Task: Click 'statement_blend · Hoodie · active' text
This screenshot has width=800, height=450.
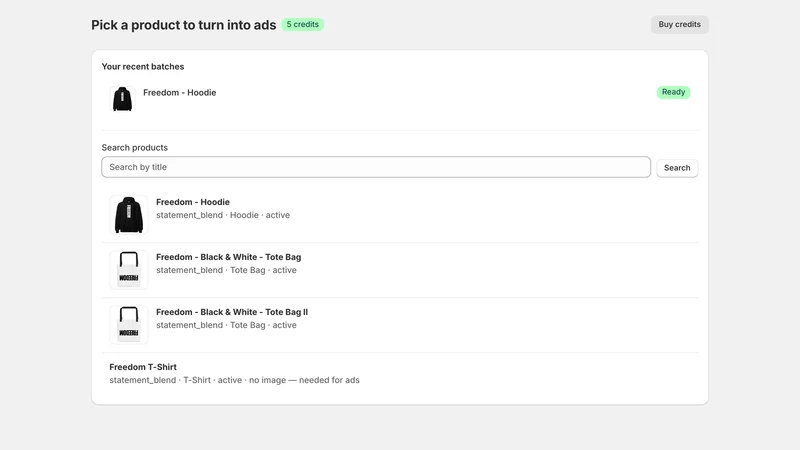Action: 223,215
